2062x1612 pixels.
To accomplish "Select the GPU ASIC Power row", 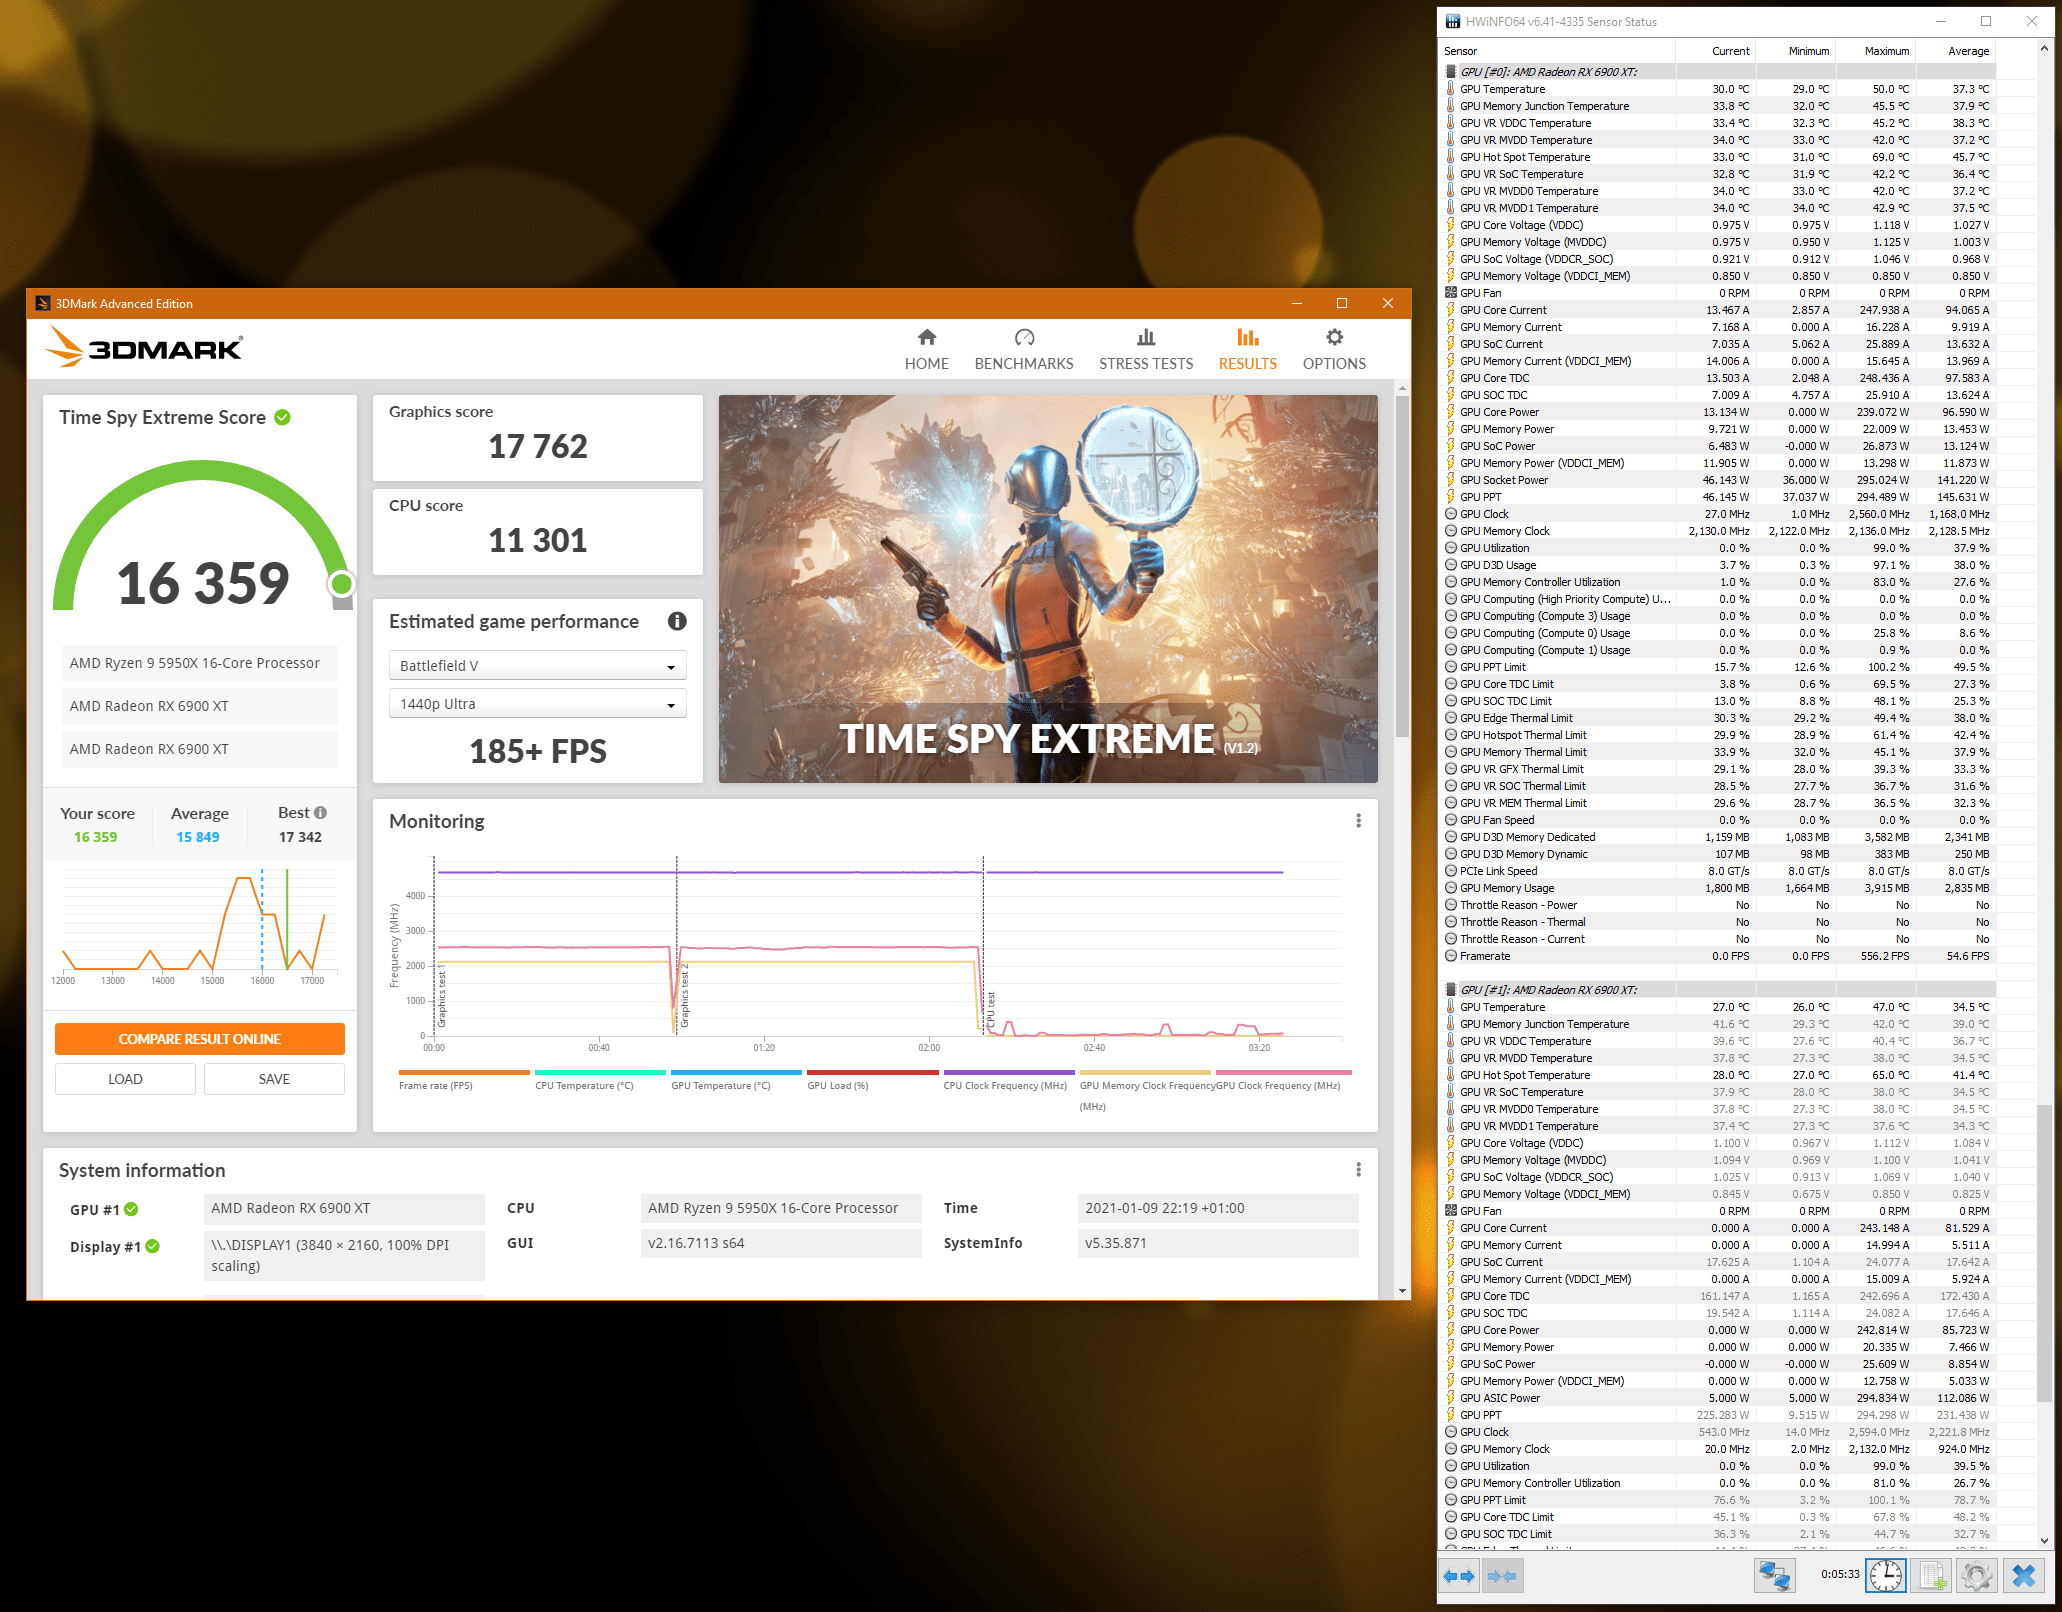I will point(1718,1398).
